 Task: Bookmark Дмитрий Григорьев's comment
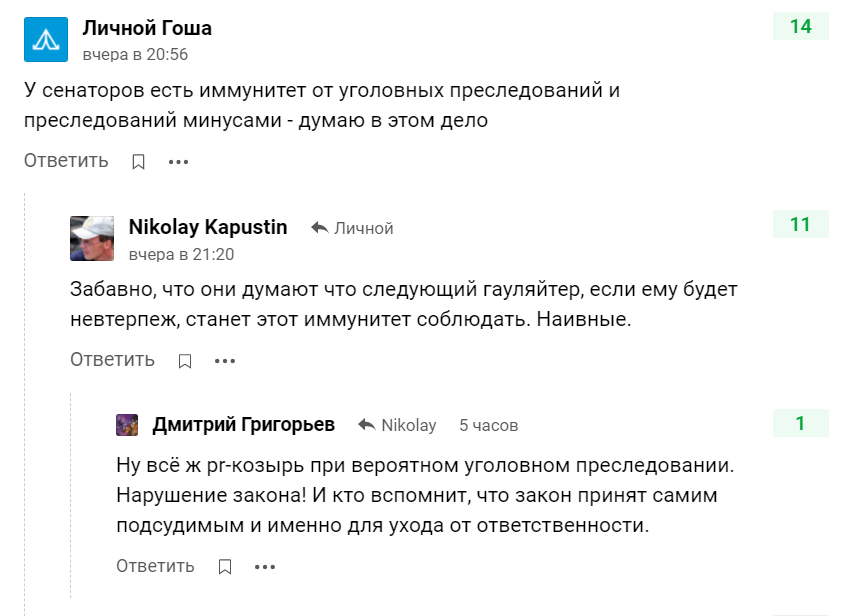(225, 567)
